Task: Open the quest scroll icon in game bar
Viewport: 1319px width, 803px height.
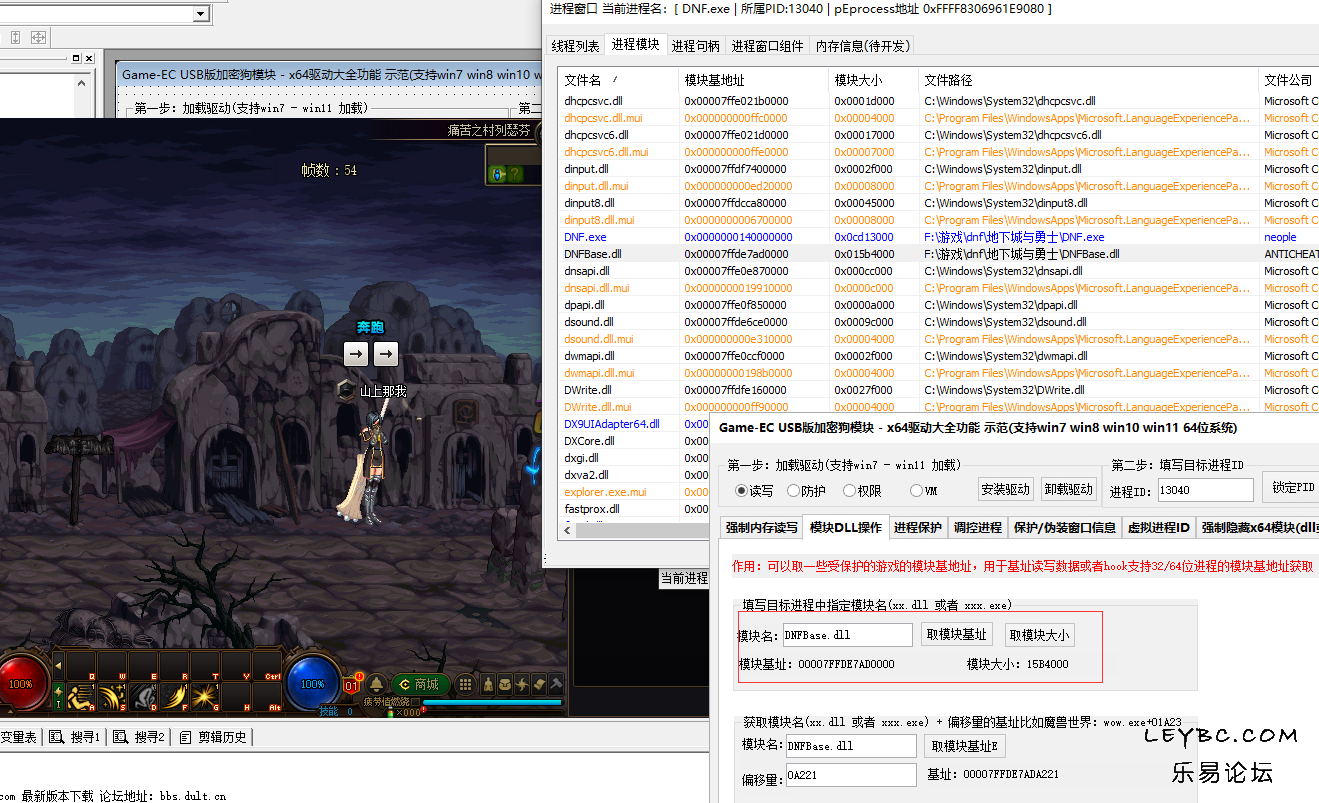Action: [539, 684]
